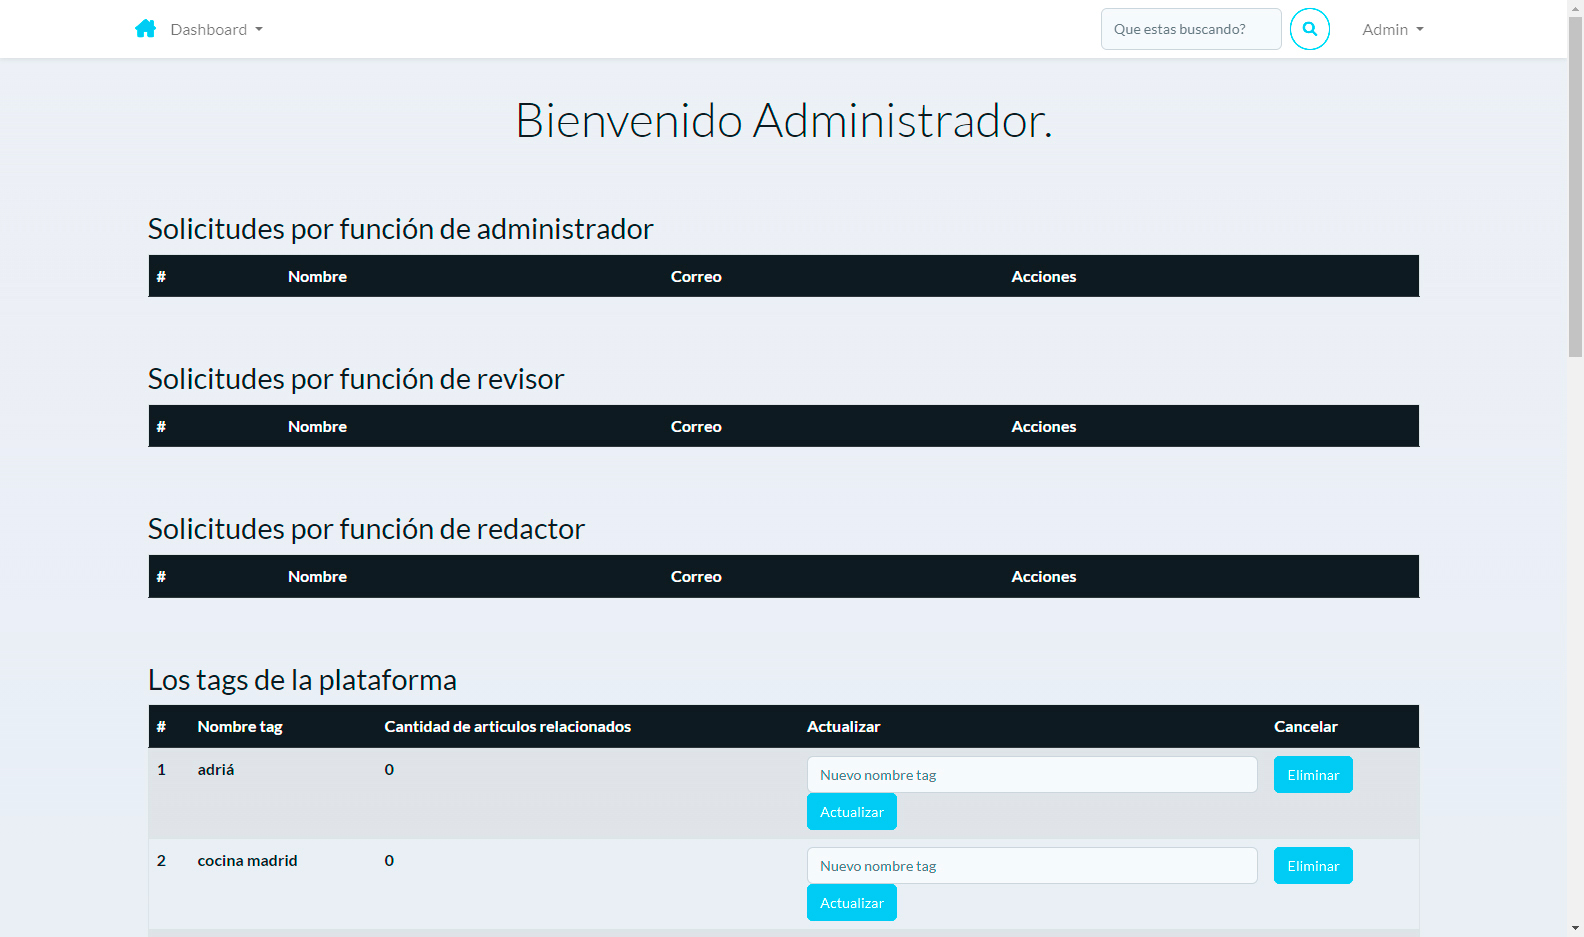The image size is (1584, 937).
Task: Click new tag name field for cocina madrid
Action: tap(1031, 866)
